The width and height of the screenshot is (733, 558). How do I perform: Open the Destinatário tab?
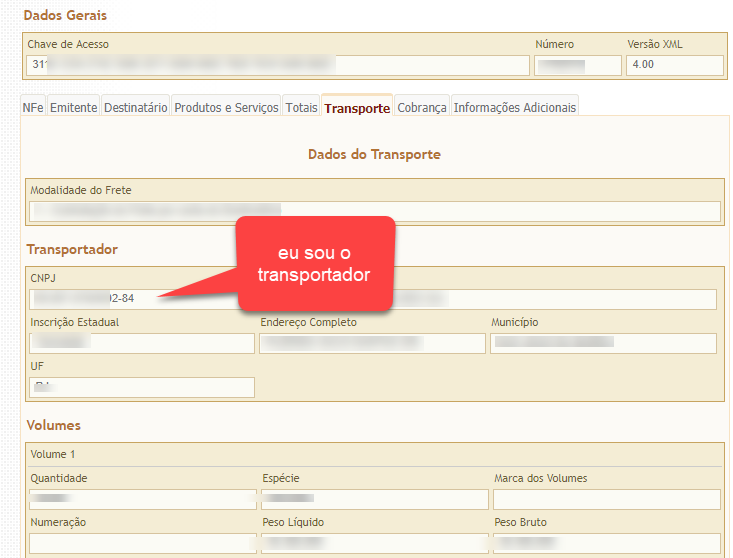point(136,107)
